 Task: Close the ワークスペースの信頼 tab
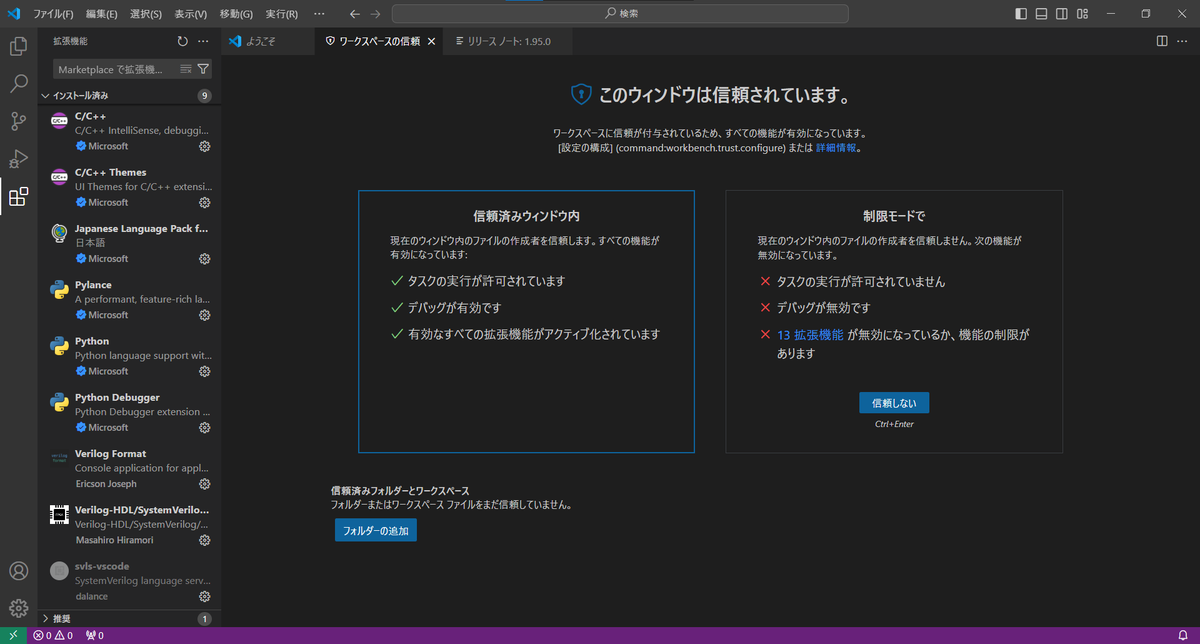pyautogui.click(x=431, y=41)
